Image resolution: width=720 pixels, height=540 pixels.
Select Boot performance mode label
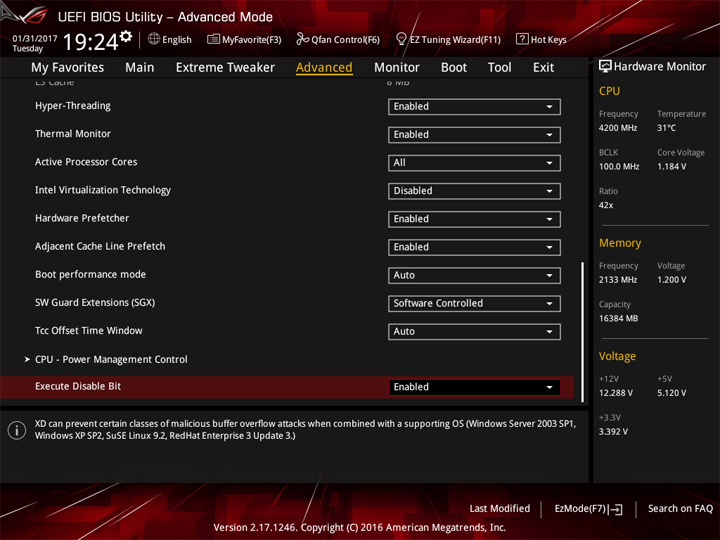(90, 275)
